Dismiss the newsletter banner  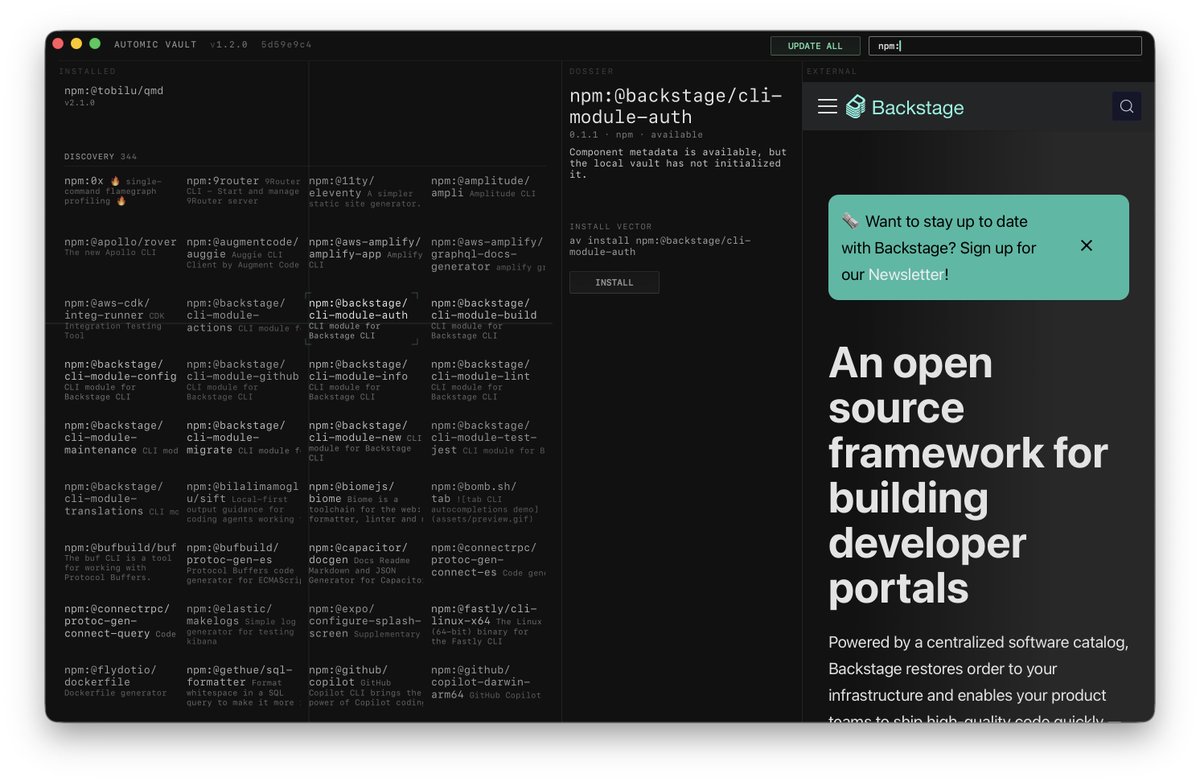1087,246
